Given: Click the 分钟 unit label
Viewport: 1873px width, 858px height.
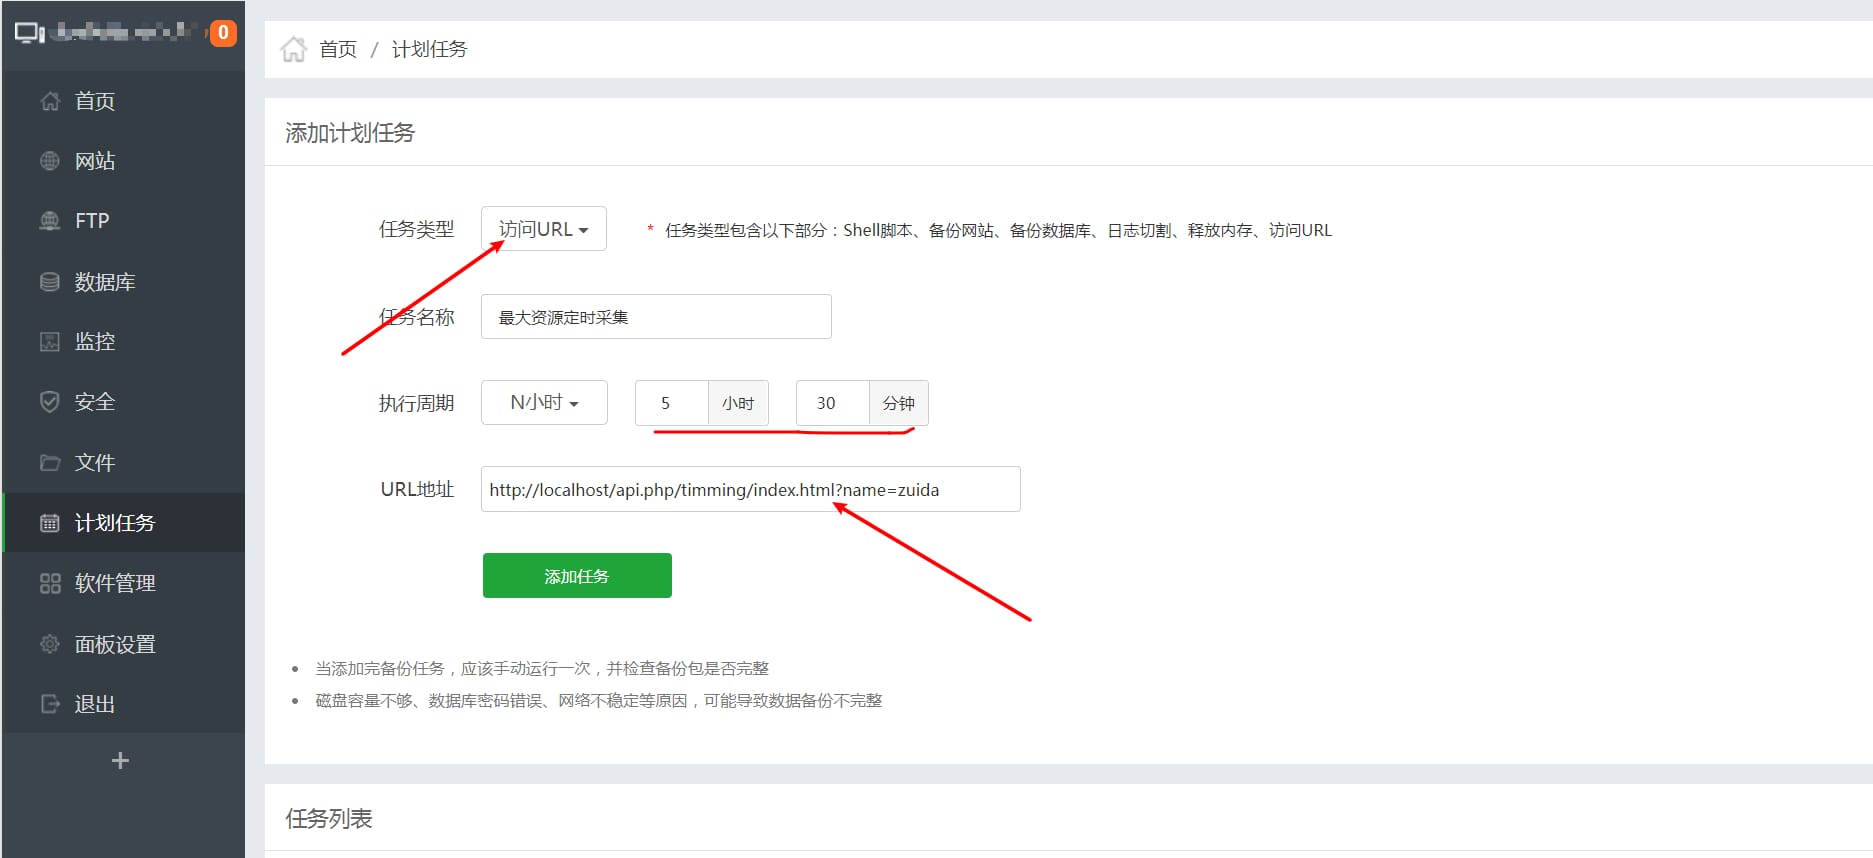Looking at the screenshot, I should click(899, 403).
